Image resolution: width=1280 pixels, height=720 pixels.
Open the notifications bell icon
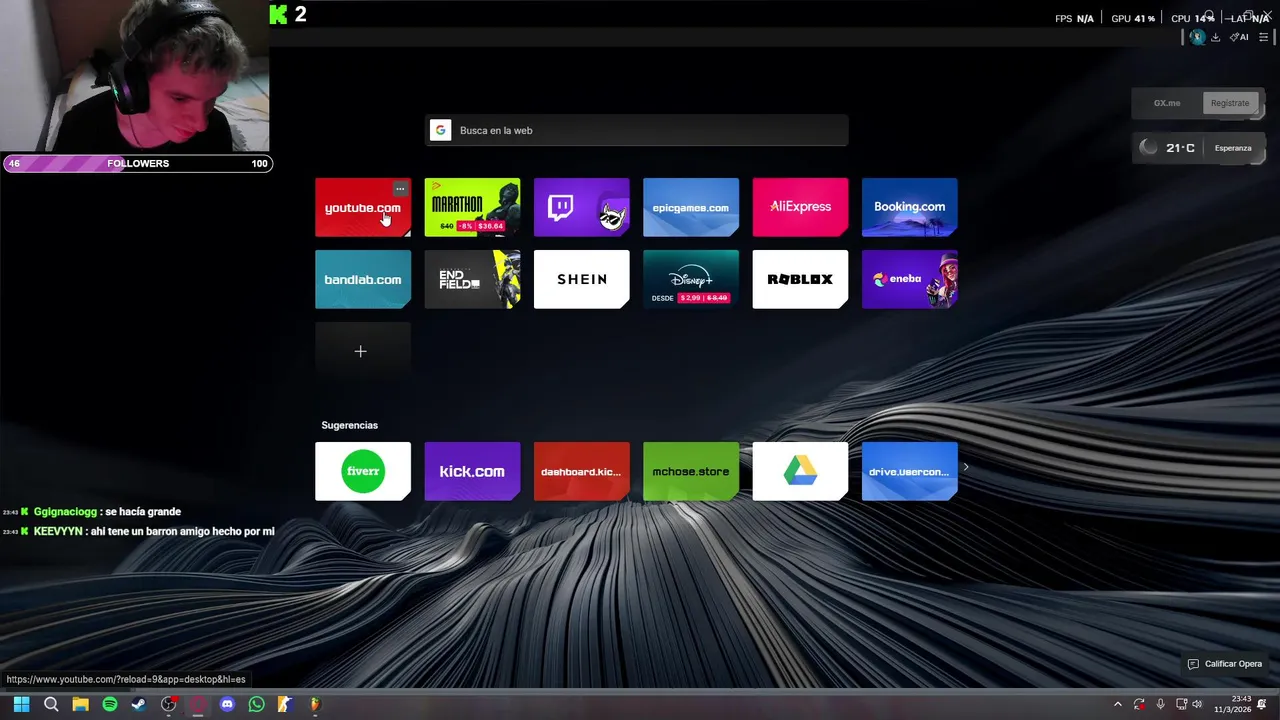pos(1263,704)
